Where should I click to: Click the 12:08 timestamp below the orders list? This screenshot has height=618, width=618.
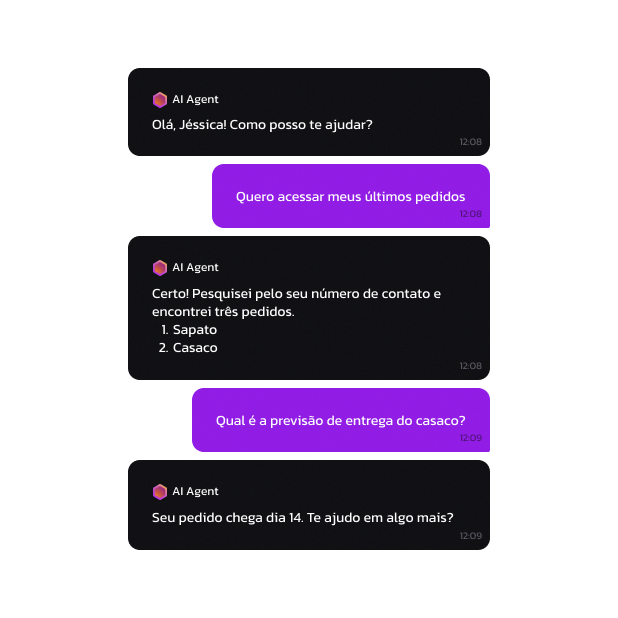click(470, 366)
